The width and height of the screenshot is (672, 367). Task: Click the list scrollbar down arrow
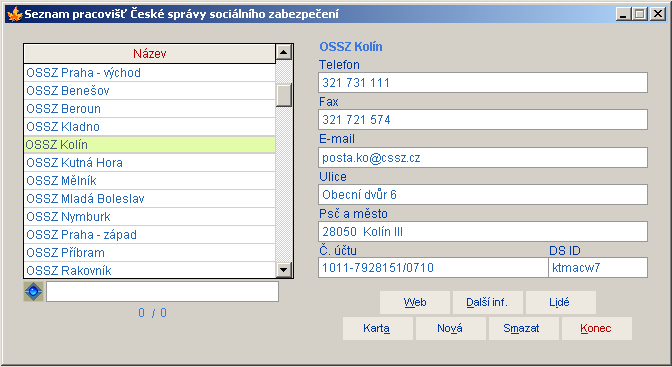(x=284, y=270)
